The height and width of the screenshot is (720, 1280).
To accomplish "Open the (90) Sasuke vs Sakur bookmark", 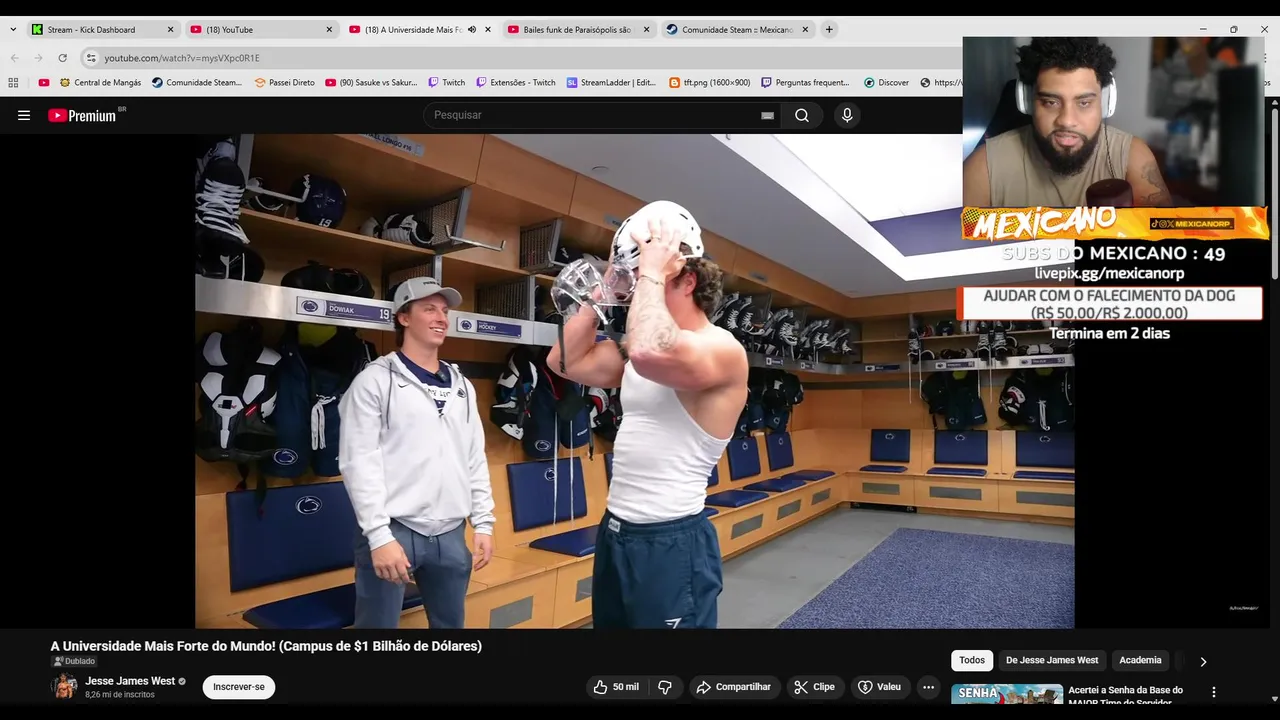I will click(x=372, y=82).
